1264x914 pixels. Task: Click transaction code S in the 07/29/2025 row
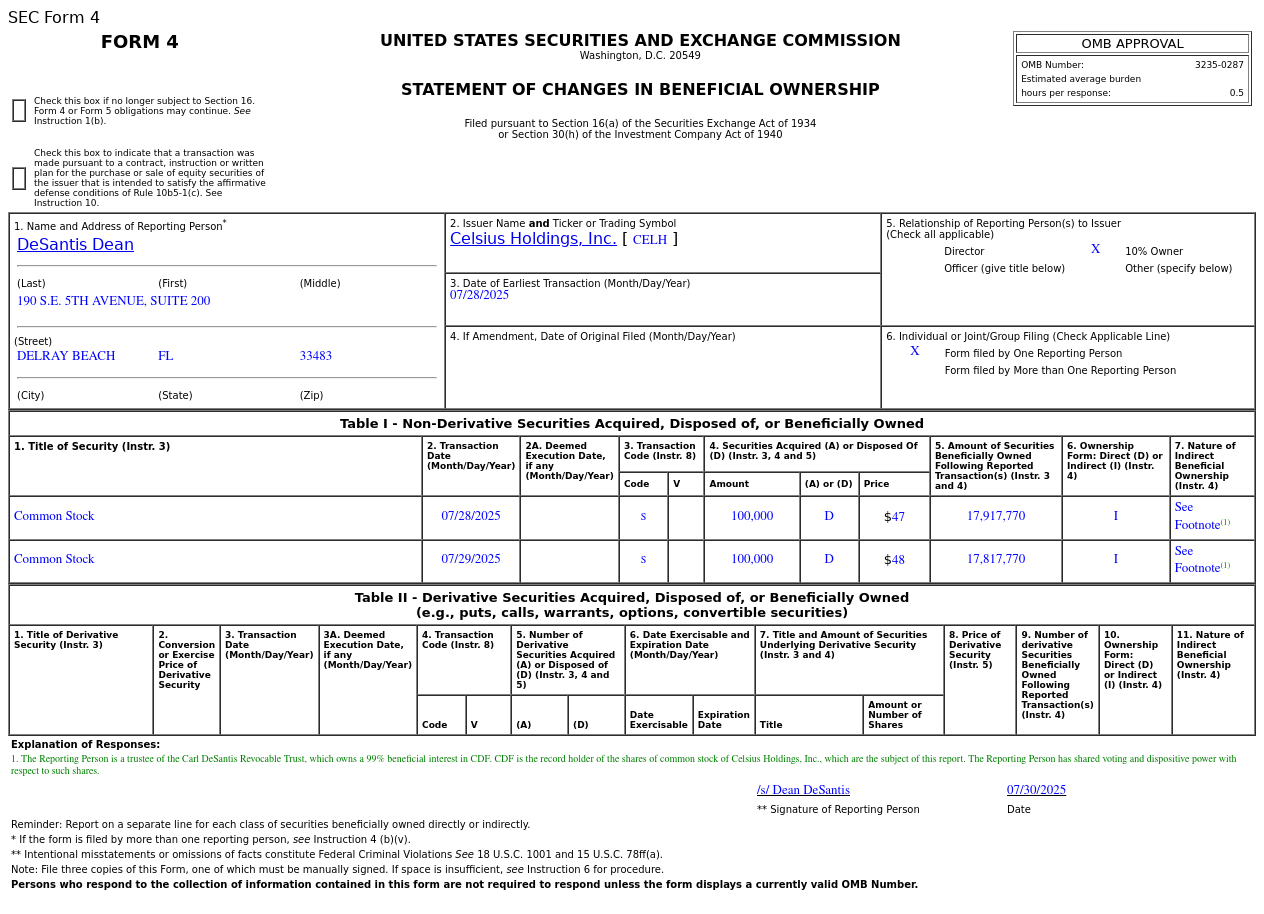coord(643,559)
